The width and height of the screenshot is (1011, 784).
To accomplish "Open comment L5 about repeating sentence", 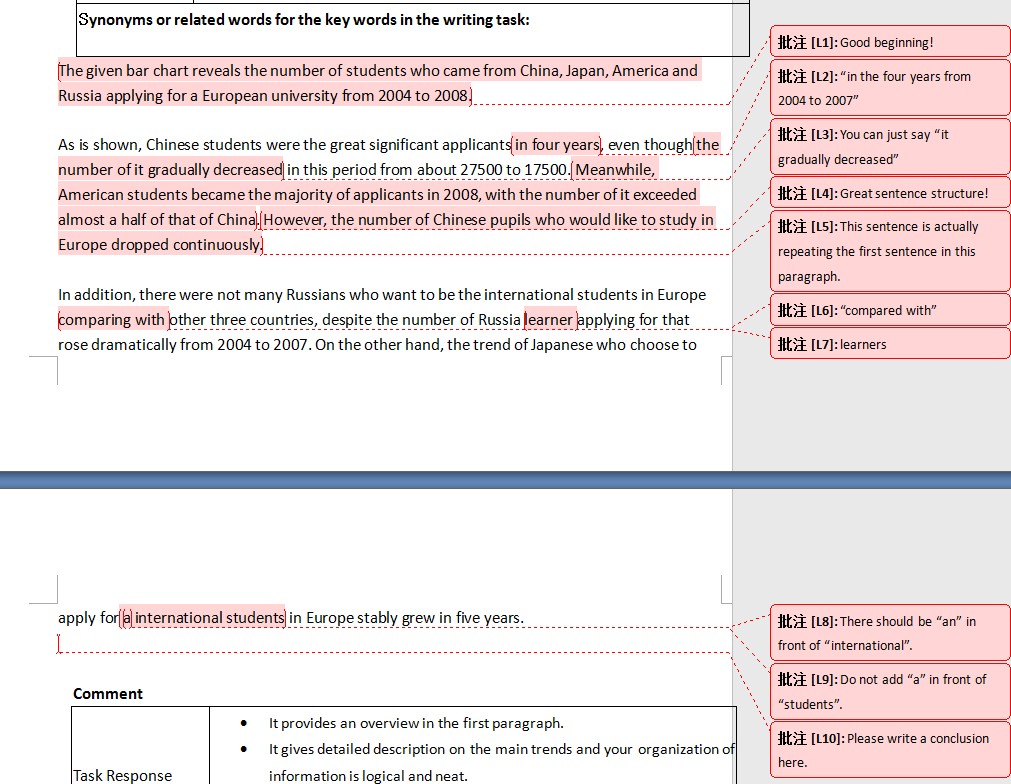I will 890,251.
